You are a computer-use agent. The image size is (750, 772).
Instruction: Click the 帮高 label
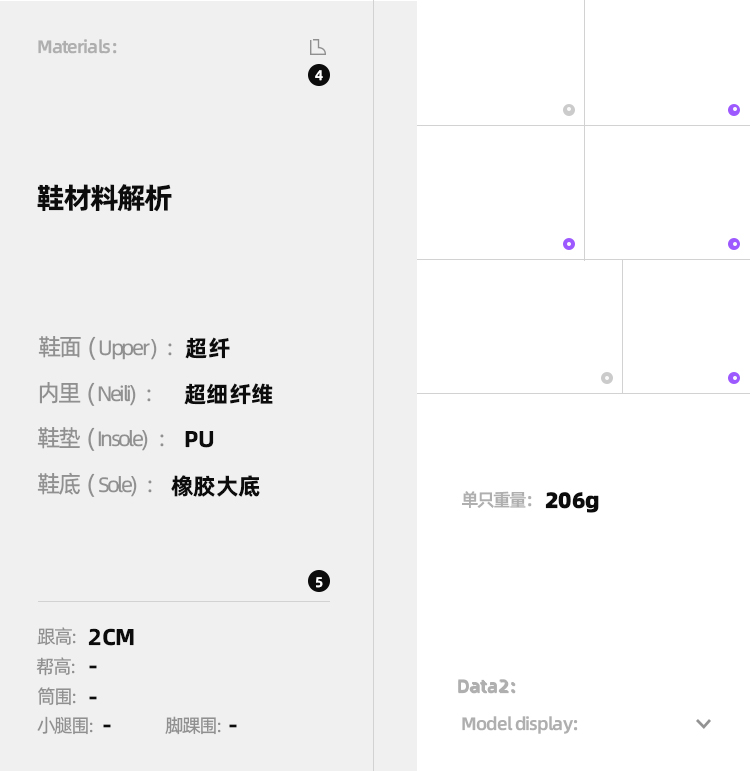[56, 667]
